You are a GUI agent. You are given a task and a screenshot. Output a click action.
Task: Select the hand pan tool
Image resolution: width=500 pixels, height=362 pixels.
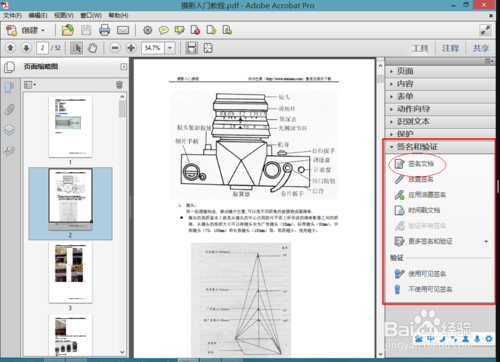92,48
